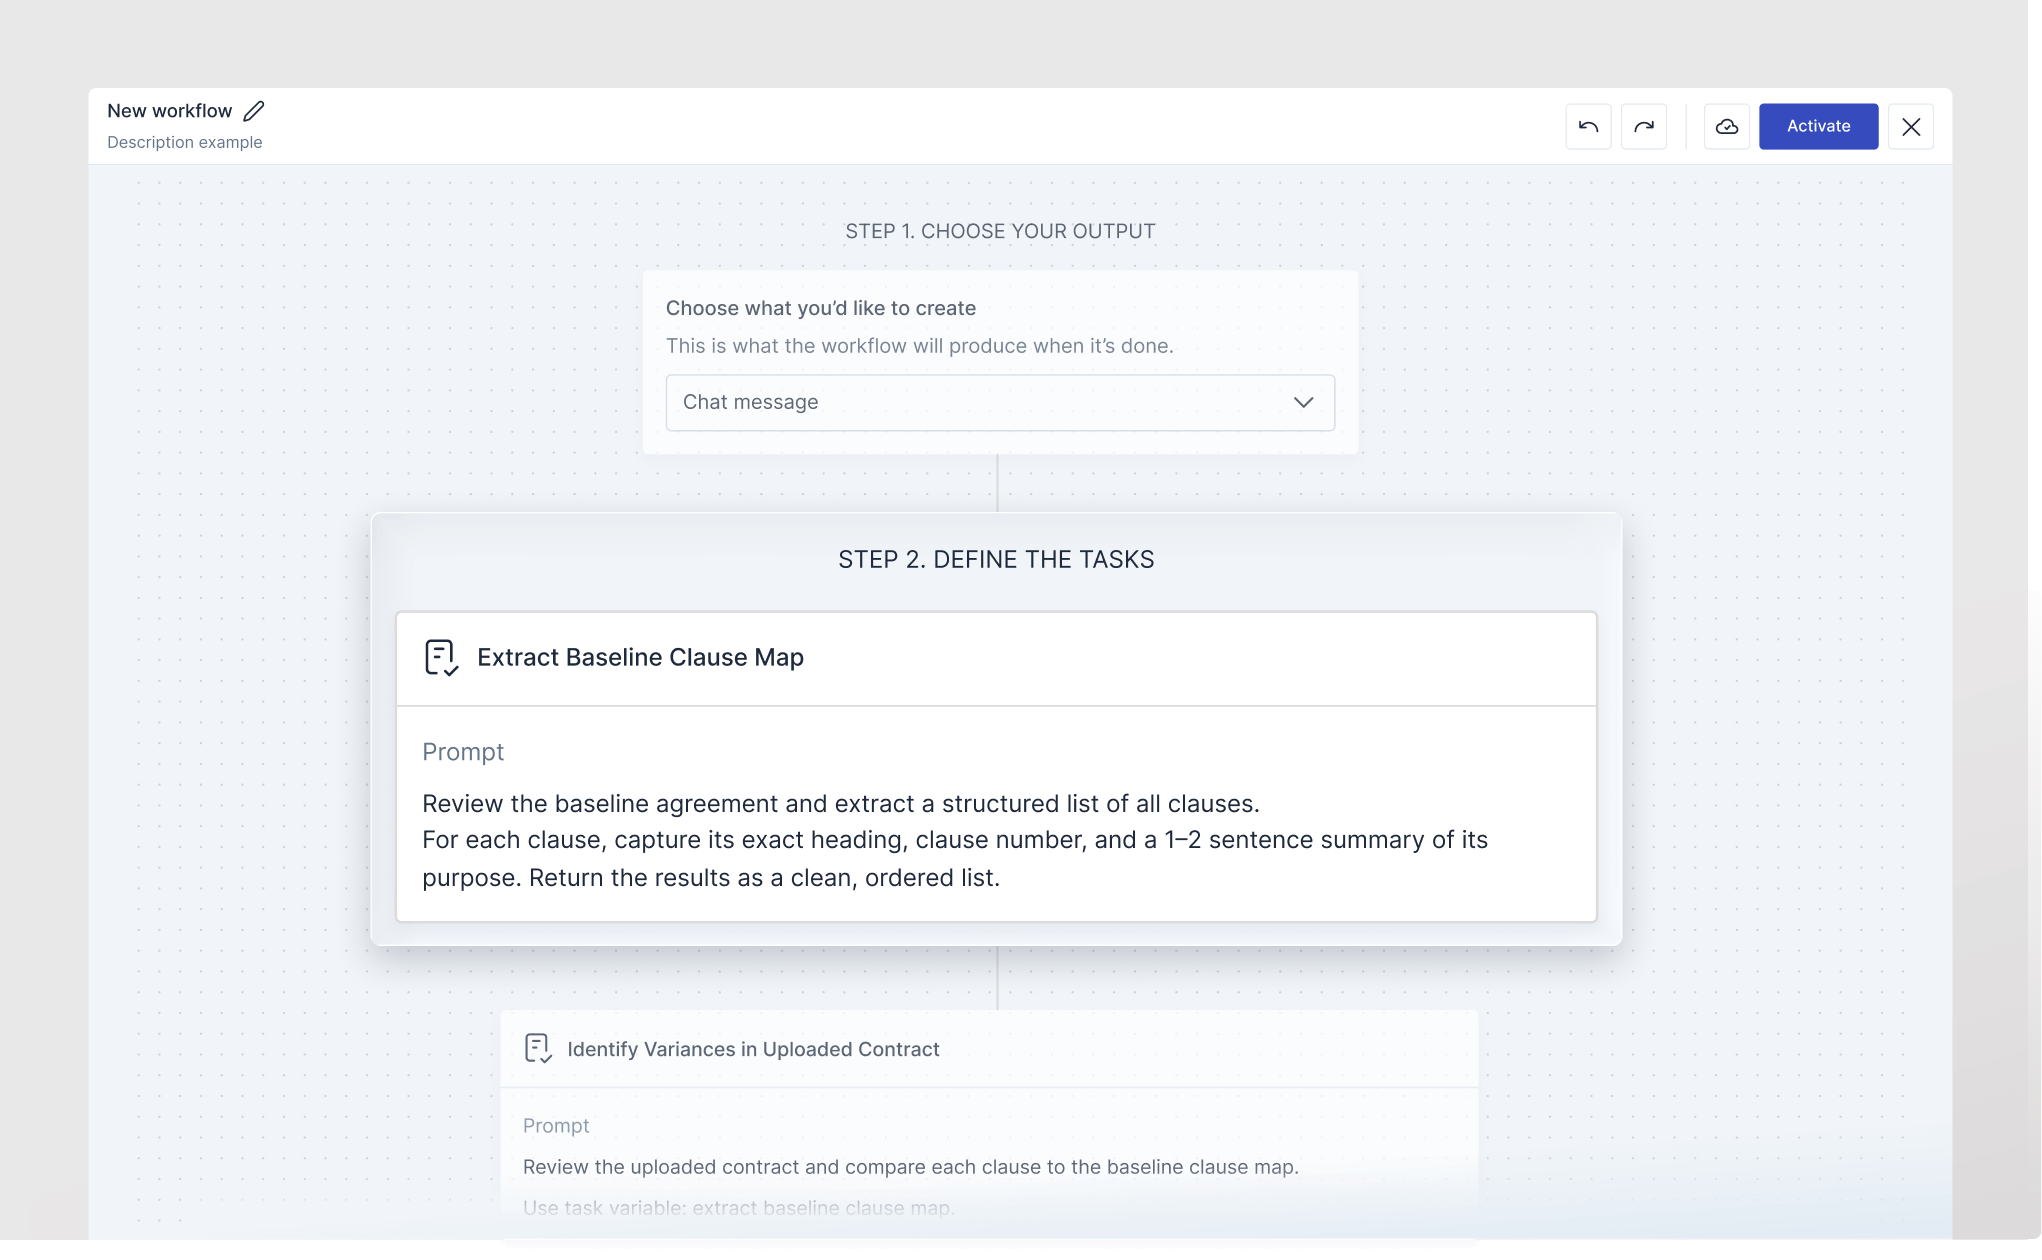Click the document-check icon beside Identify Variances
The height and width of the screenshot is (1260, 2042).
538,1049
